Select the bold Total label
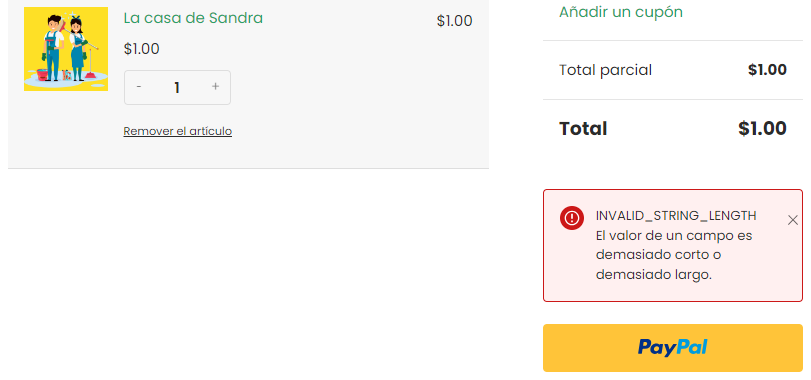 tap(583, 128)
